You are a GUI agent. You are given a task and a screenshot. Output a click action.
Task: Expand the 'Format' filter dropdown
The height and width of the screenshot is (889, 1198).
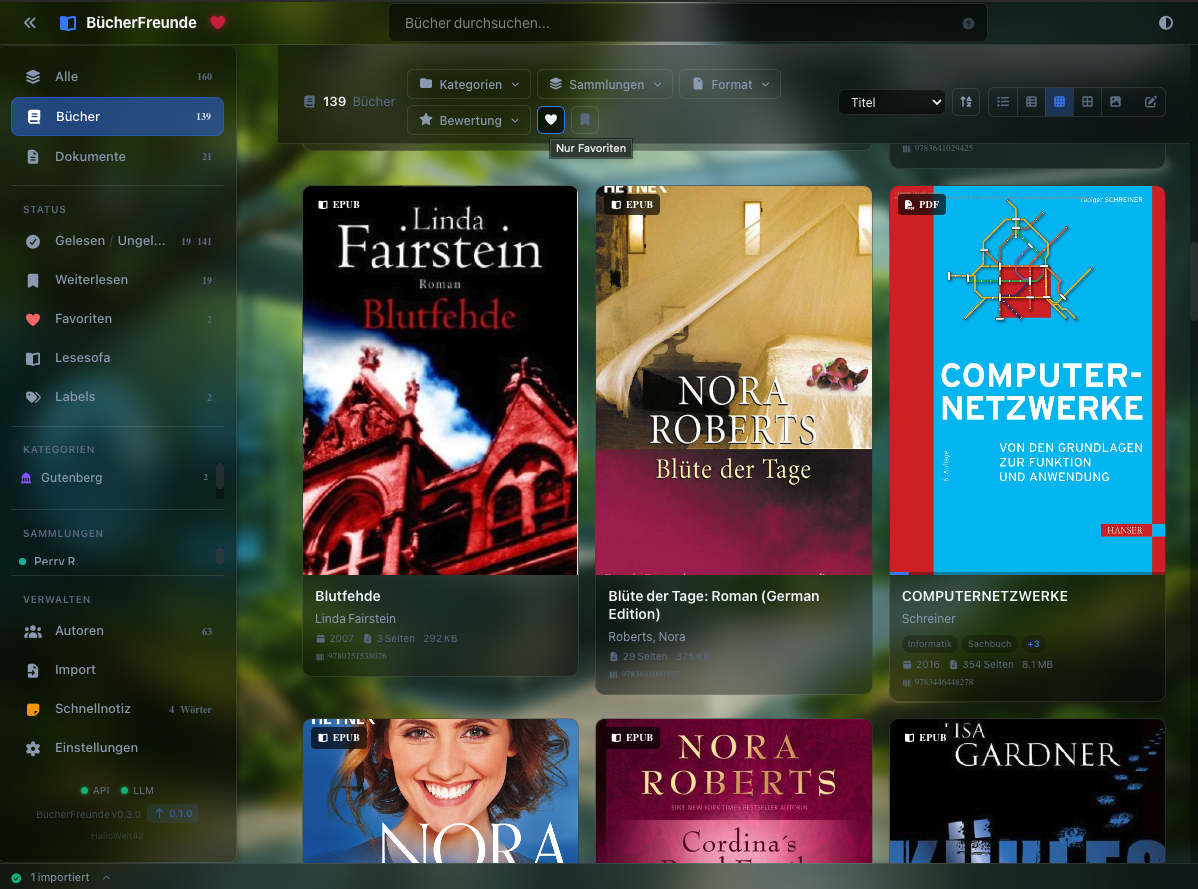click(730, 84)
